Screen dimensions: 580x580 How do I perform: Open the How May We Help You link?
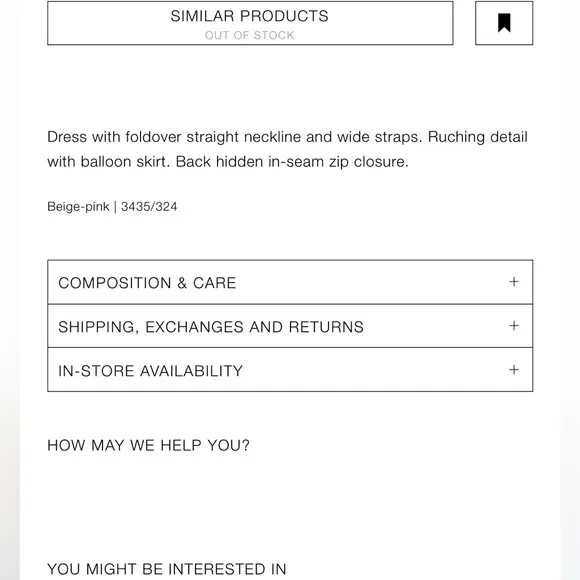pyautogui.click(x=148, y=445)
